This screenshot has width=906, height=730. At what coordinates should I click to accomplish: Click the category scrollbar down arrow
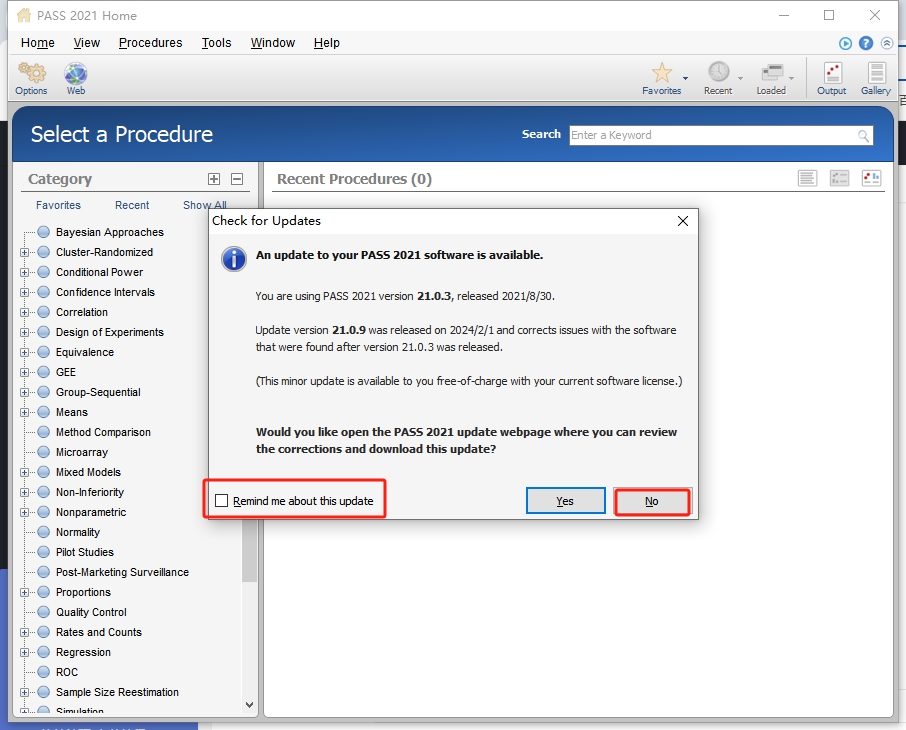coord(249,705)
